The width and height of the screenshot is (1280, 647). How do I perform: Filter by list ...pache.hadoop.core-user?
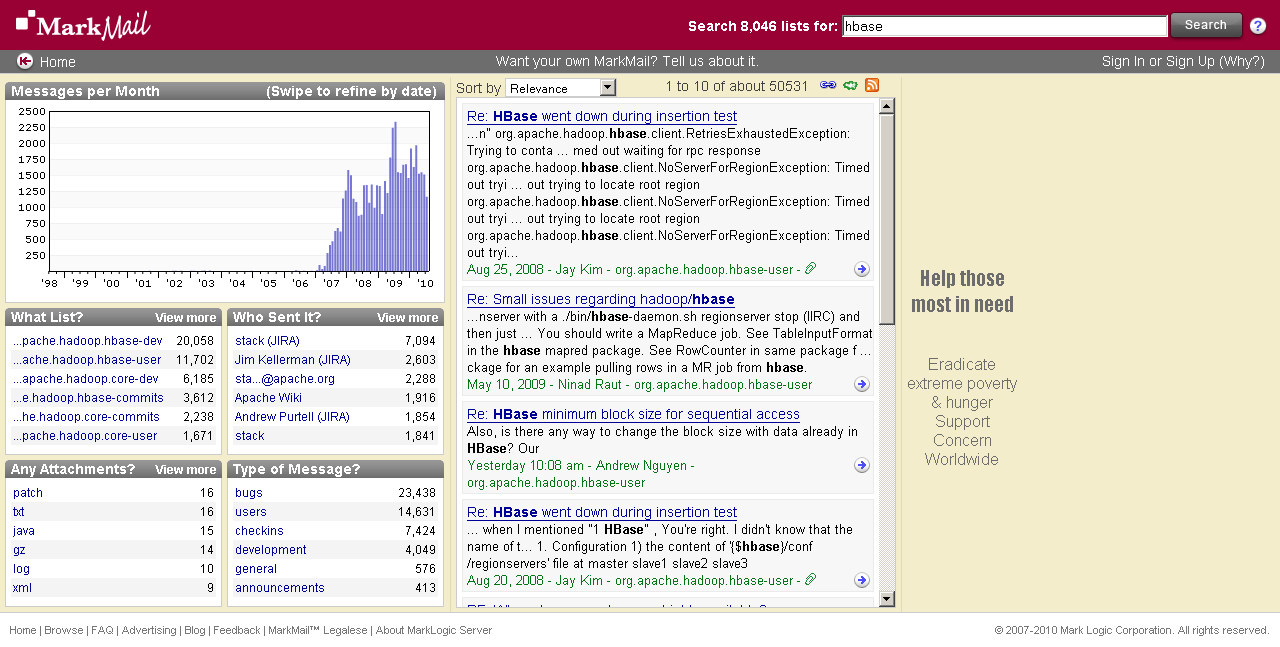coord(85,436)
